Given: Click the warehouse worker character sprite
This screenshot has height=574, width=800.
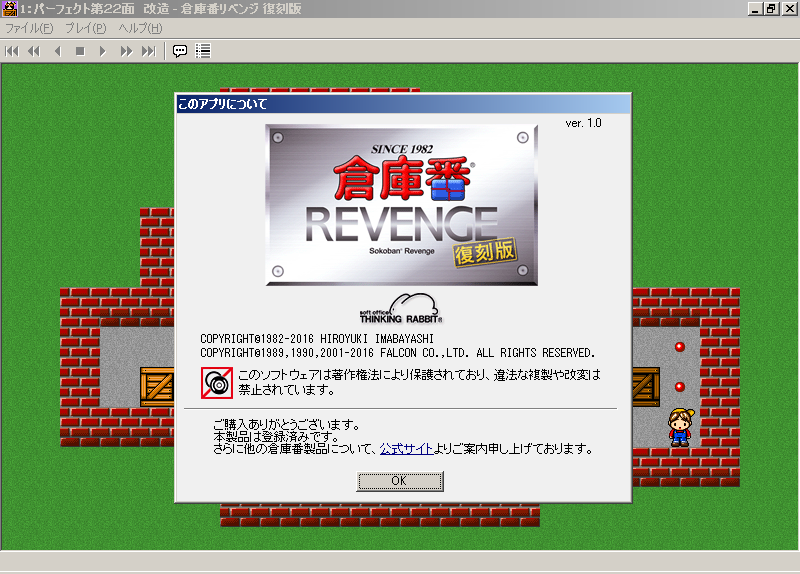Looking at the screenshot, I should pos(680,425).
